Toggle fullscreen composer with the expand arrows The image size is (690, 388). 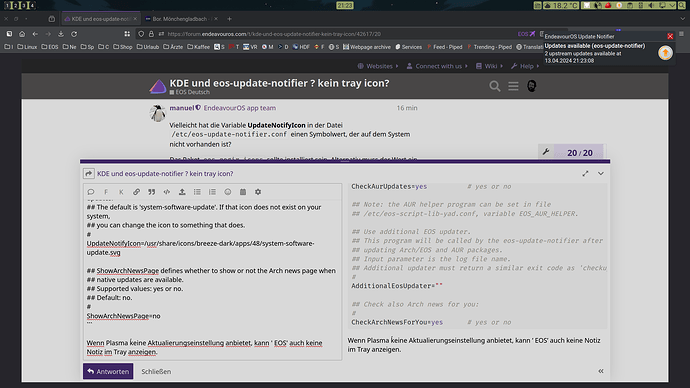(x=585, y=174)
